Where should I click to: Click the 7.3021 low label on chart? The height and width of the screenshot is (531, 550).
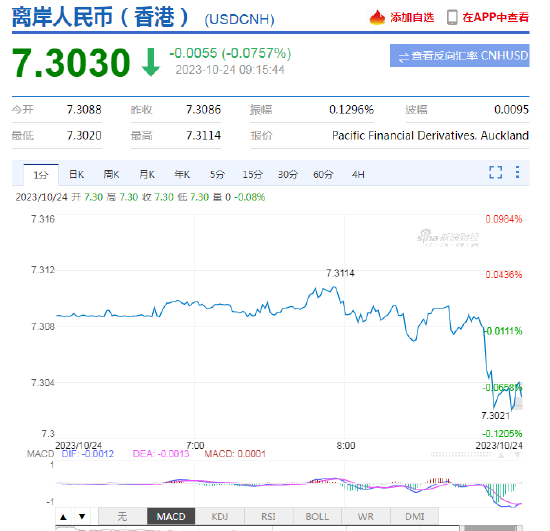tap(495, 416)
